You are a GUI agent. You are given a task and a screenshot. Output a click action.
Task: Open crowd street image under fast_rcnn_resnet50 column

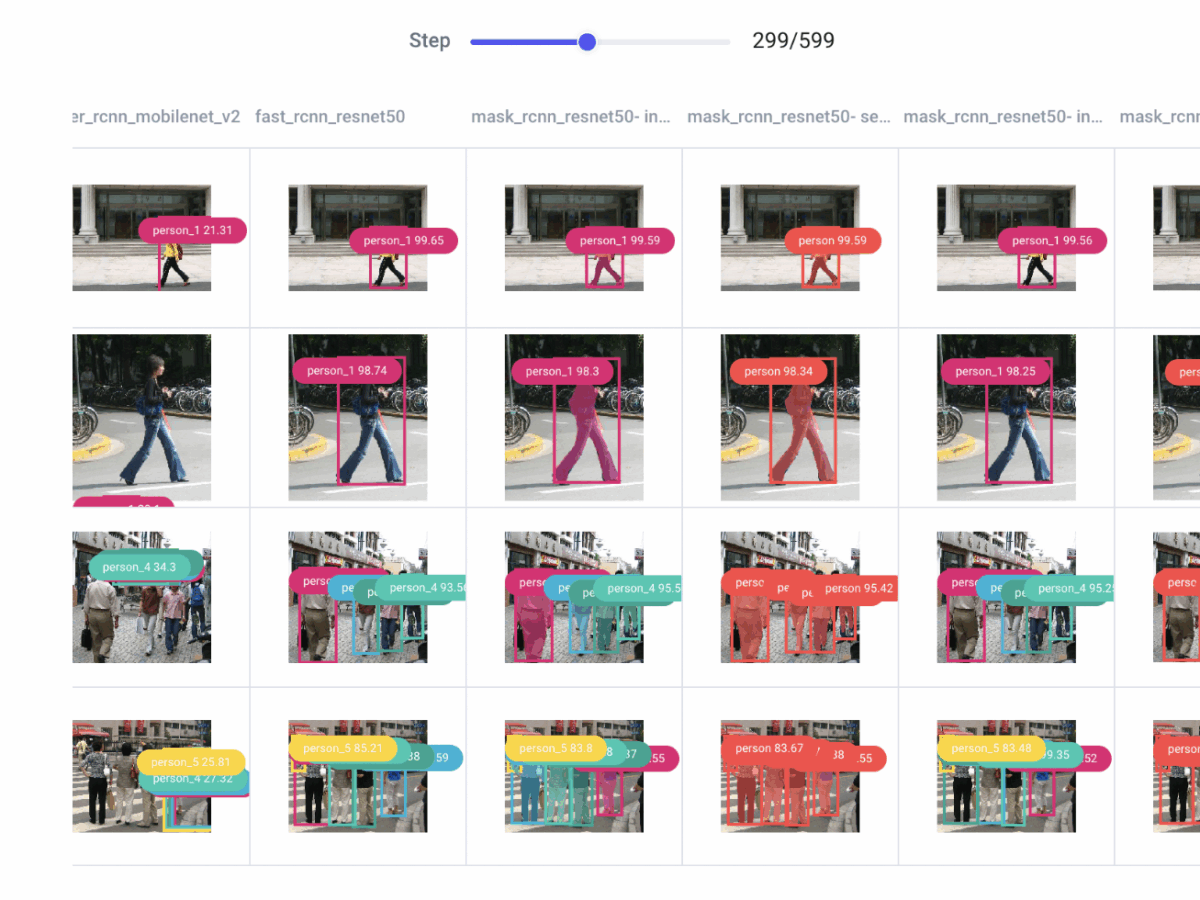point(358,597)
